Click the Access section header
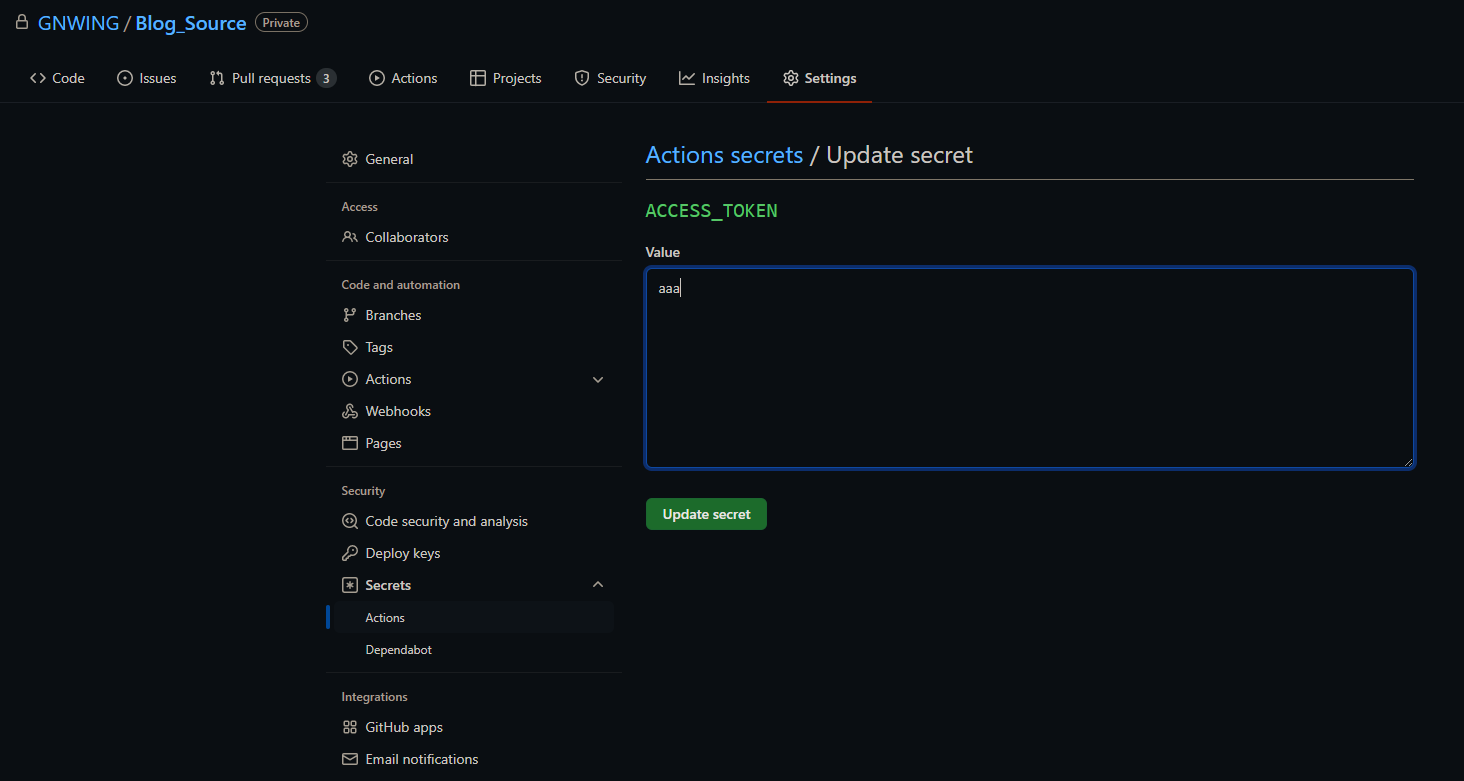 (x=360, y=207)
